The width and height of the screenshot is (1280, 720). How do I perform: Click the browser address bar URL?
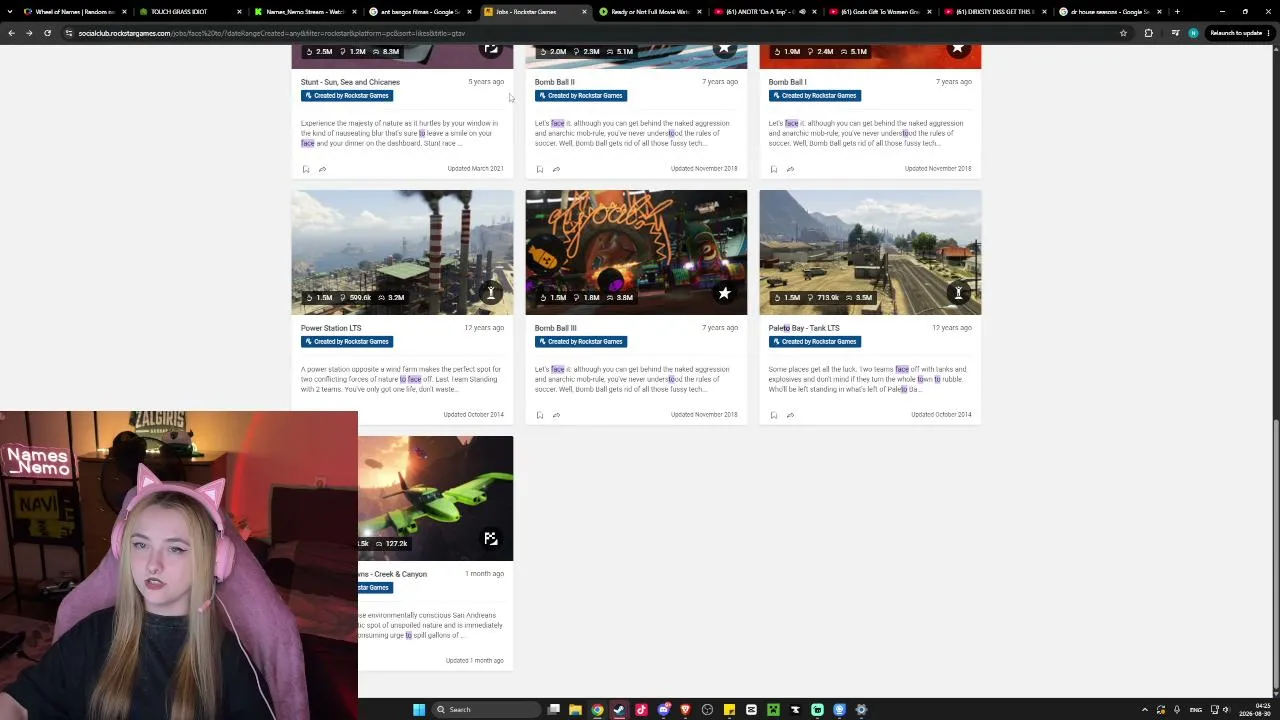pyautogui.click(x=272, y=33)
